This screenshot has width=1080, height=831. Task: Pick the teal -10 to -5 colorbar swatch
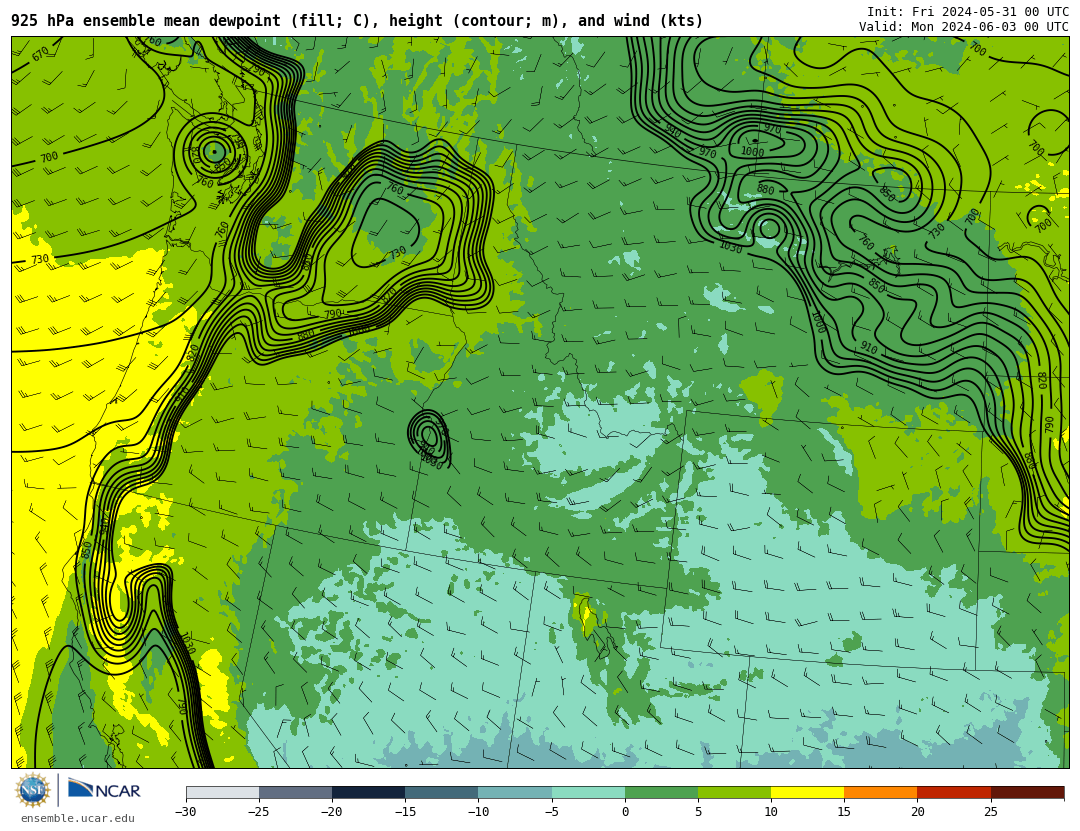[x=515, y=792]
